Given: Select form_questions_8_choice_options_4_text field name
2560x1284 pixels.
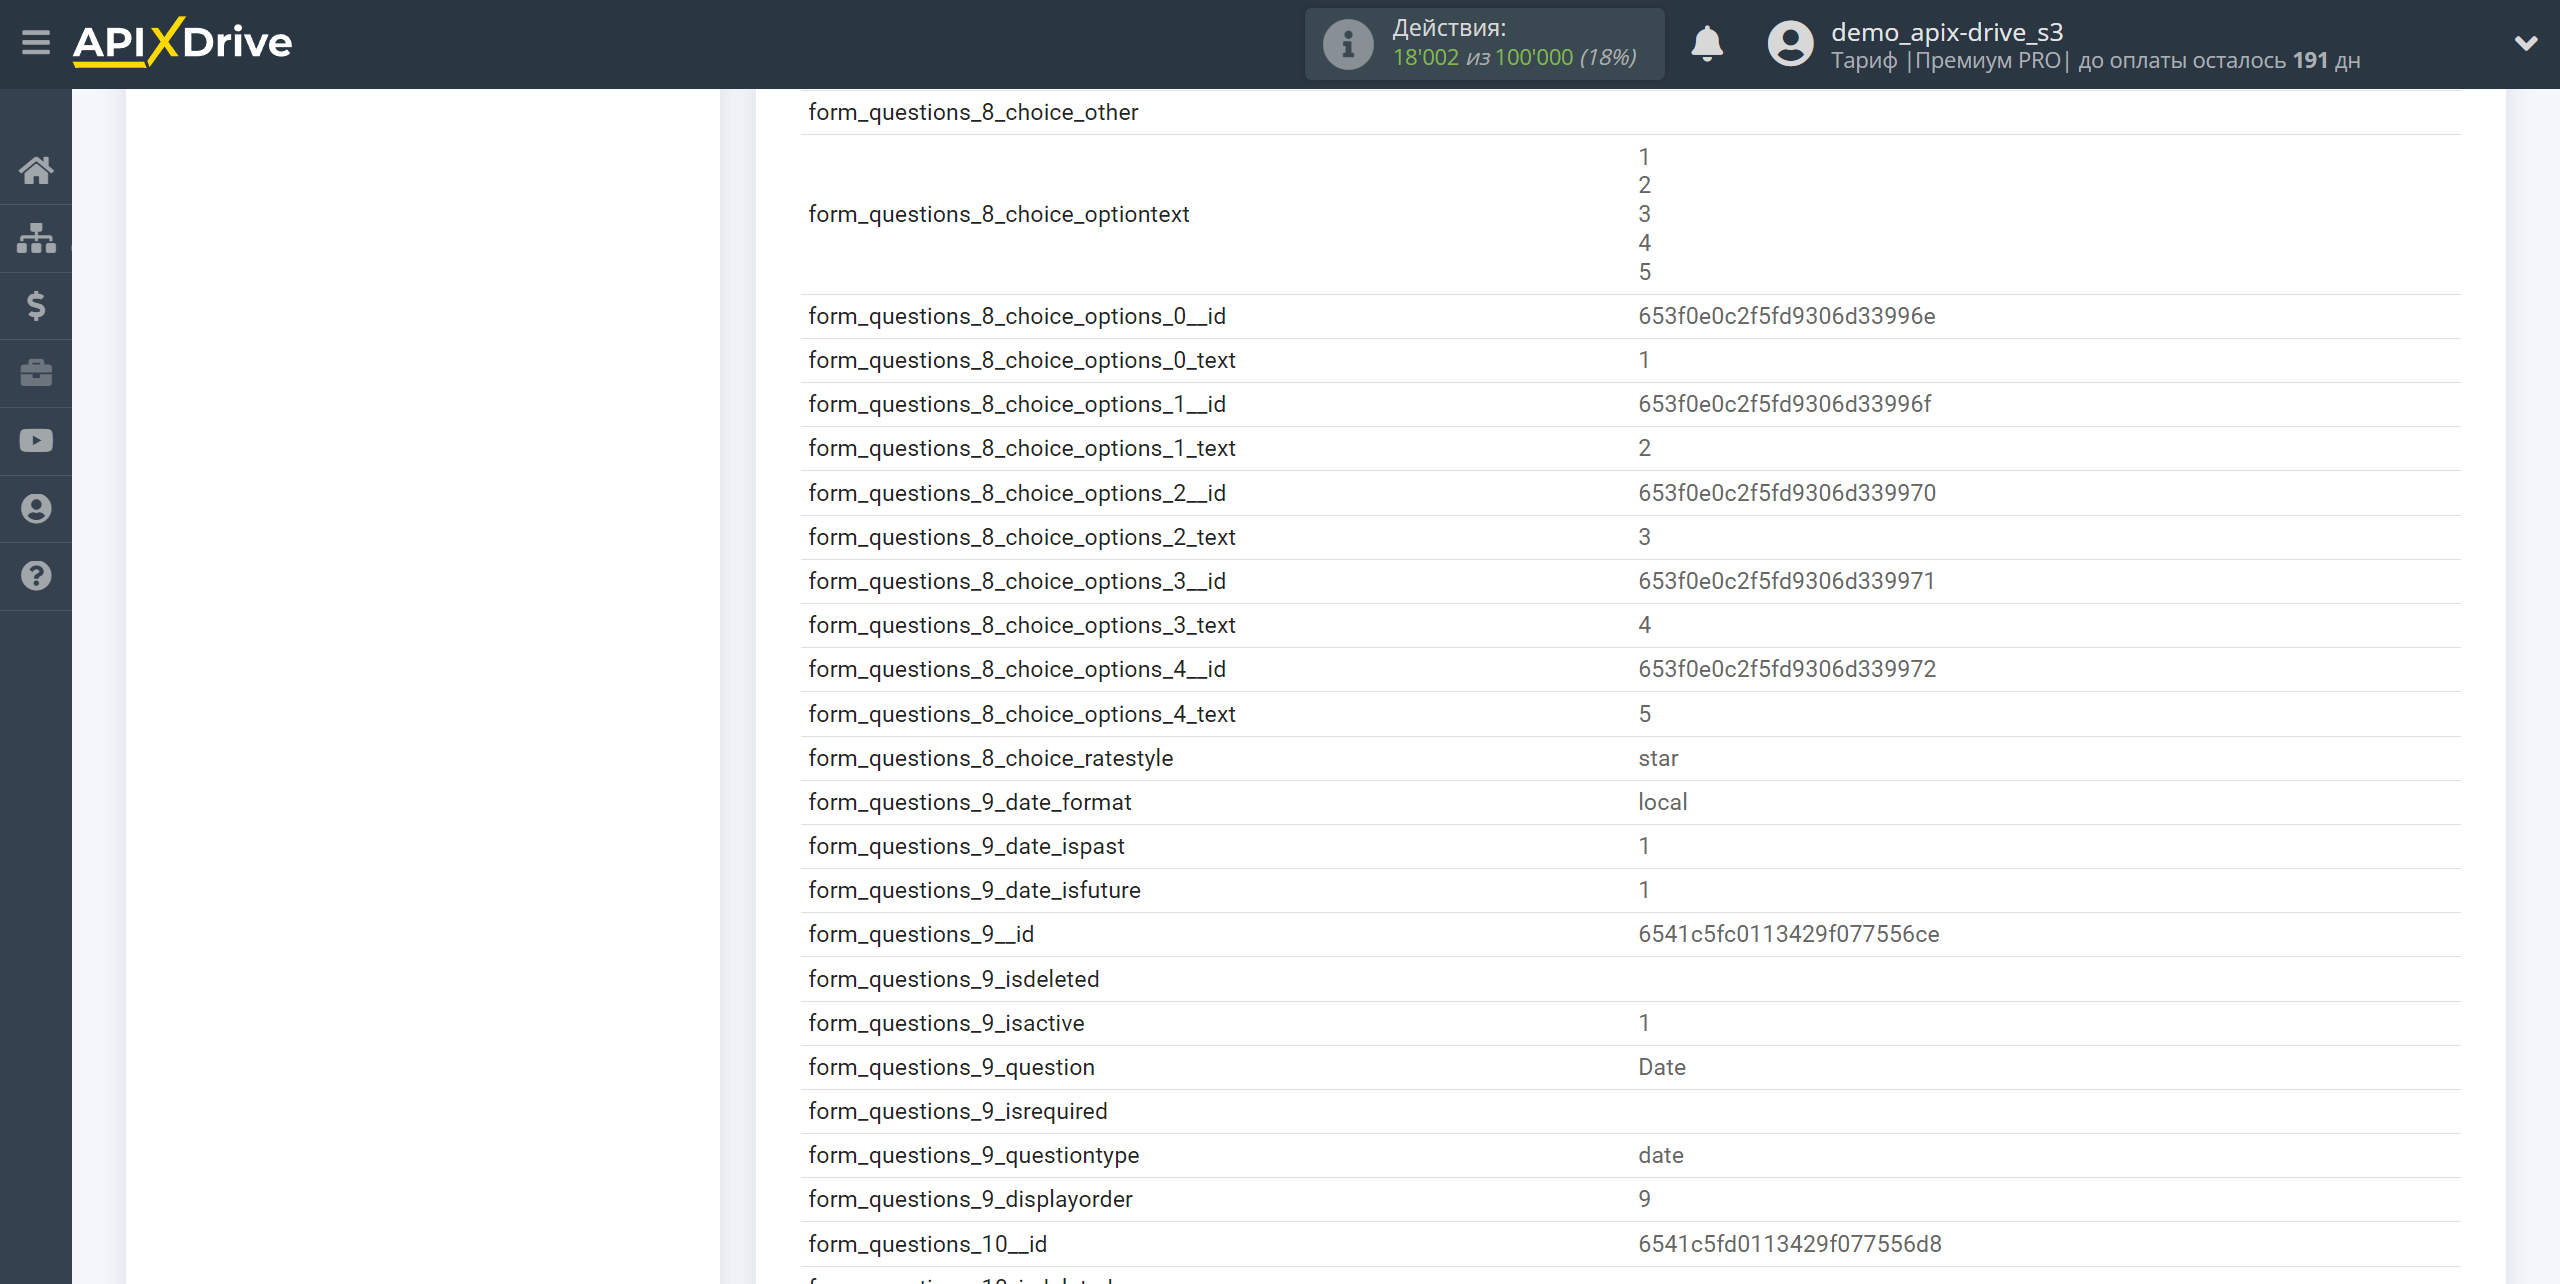Looking at the screenshot, I should point(1022,715).
